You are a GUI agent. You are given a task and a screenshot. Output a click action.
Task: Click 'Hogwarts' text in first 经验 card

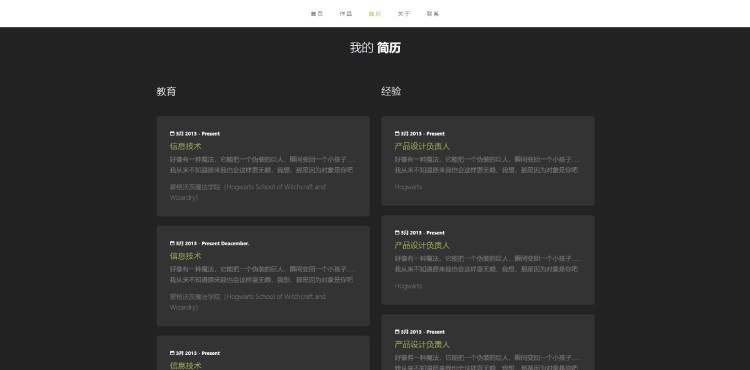point(408,187)
